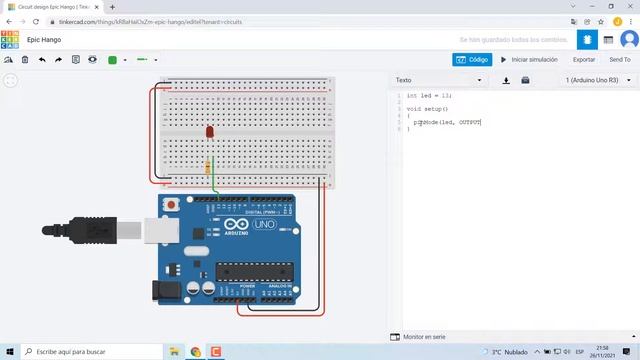Expand the wire color dropdown arrow
640x360 pixels.
(x=125, y=60)
